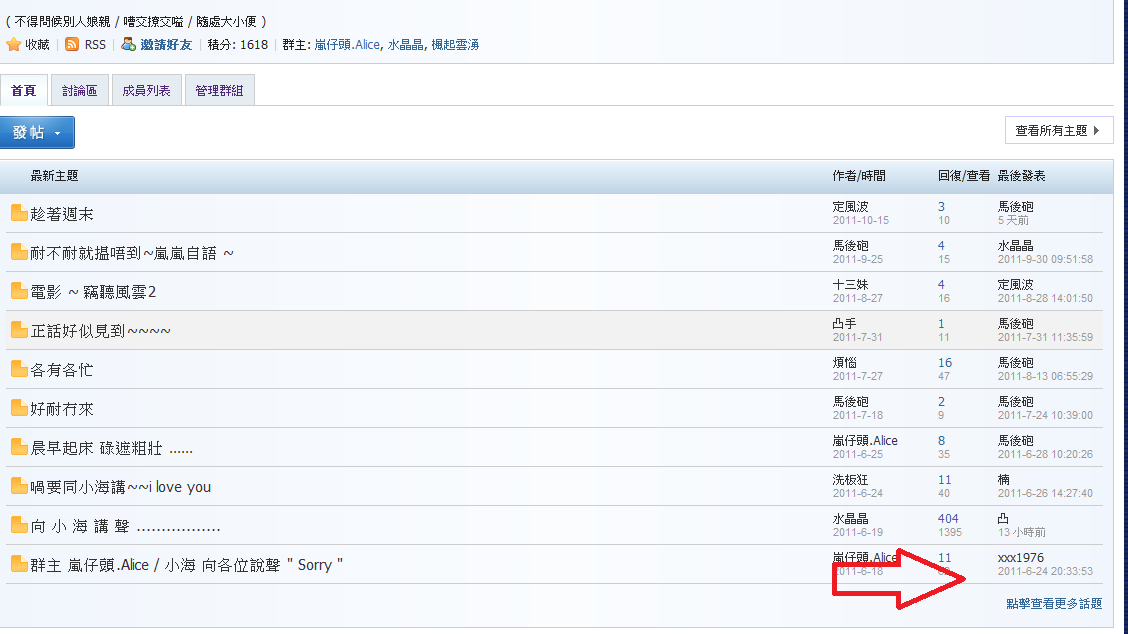Select the 管理群組 manage group tab
Screen dimensions: 1128x634
click(220, 91)
